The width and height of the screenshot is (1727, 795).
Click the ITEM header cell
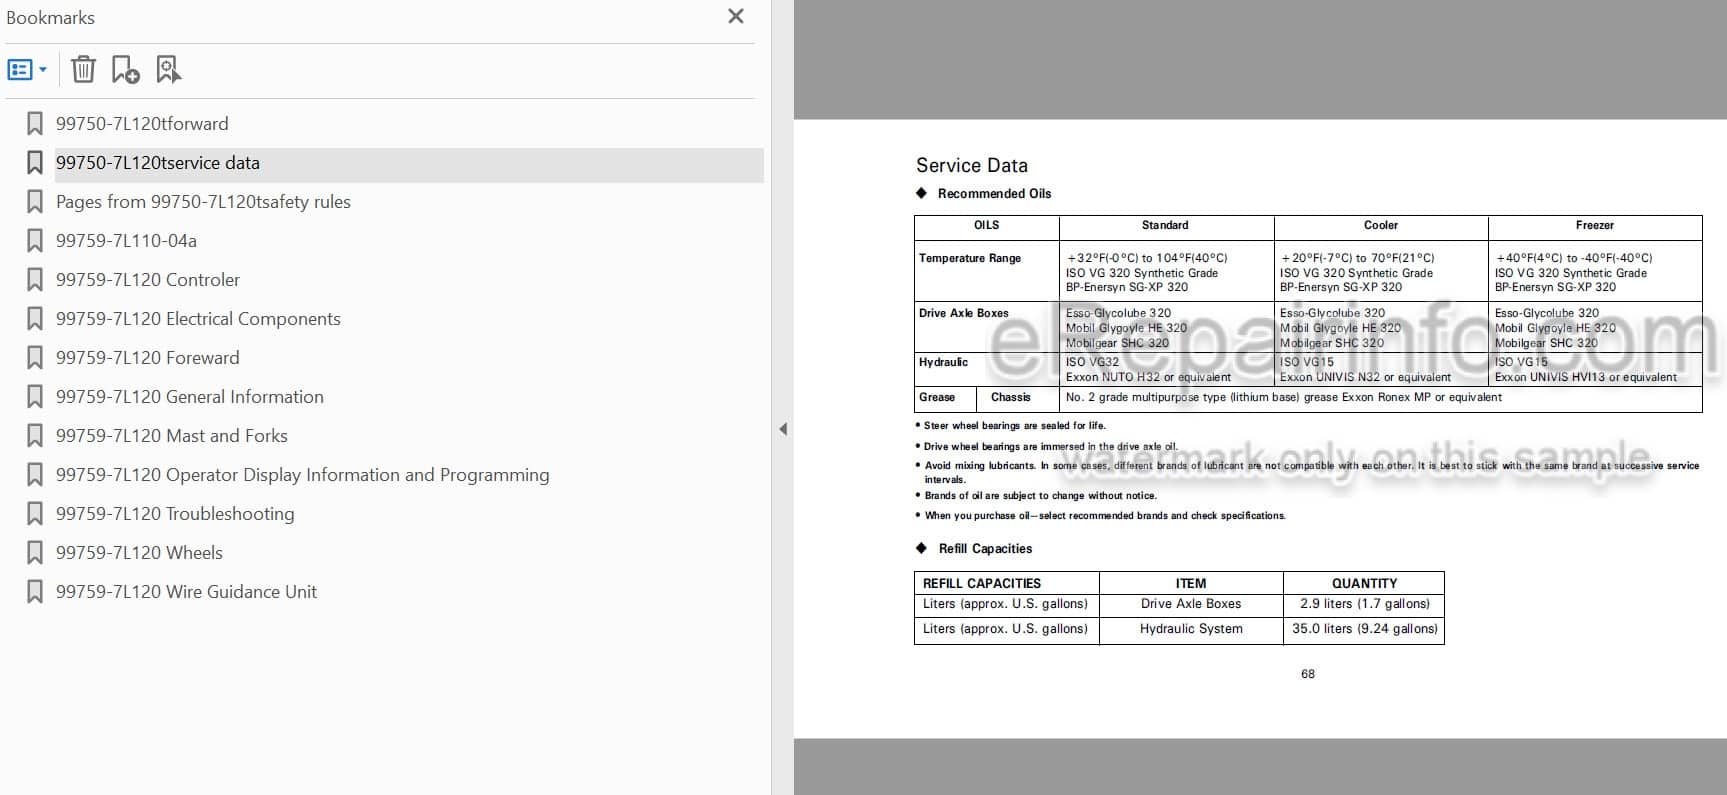click(1191, 583)
